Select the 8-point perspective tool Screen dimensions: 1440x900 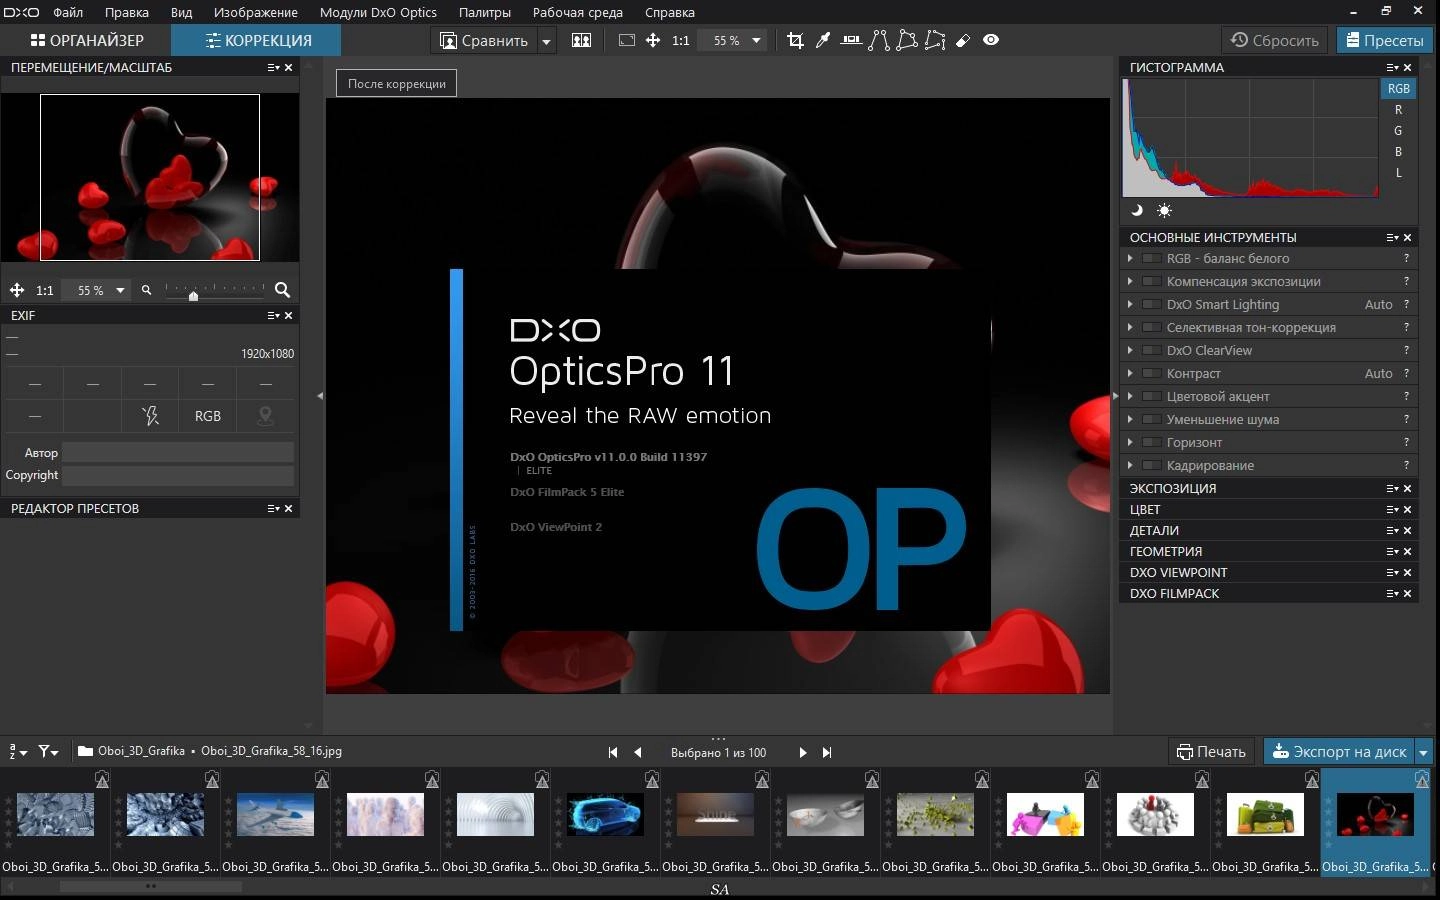coord(935,40)
